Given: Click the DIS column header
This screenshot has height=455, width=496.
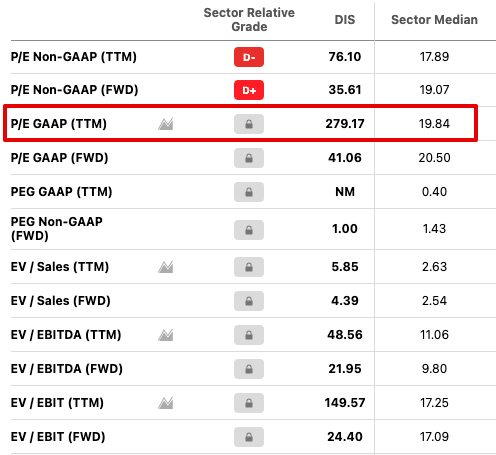Looking at the screenshot, I should point(345,20).
